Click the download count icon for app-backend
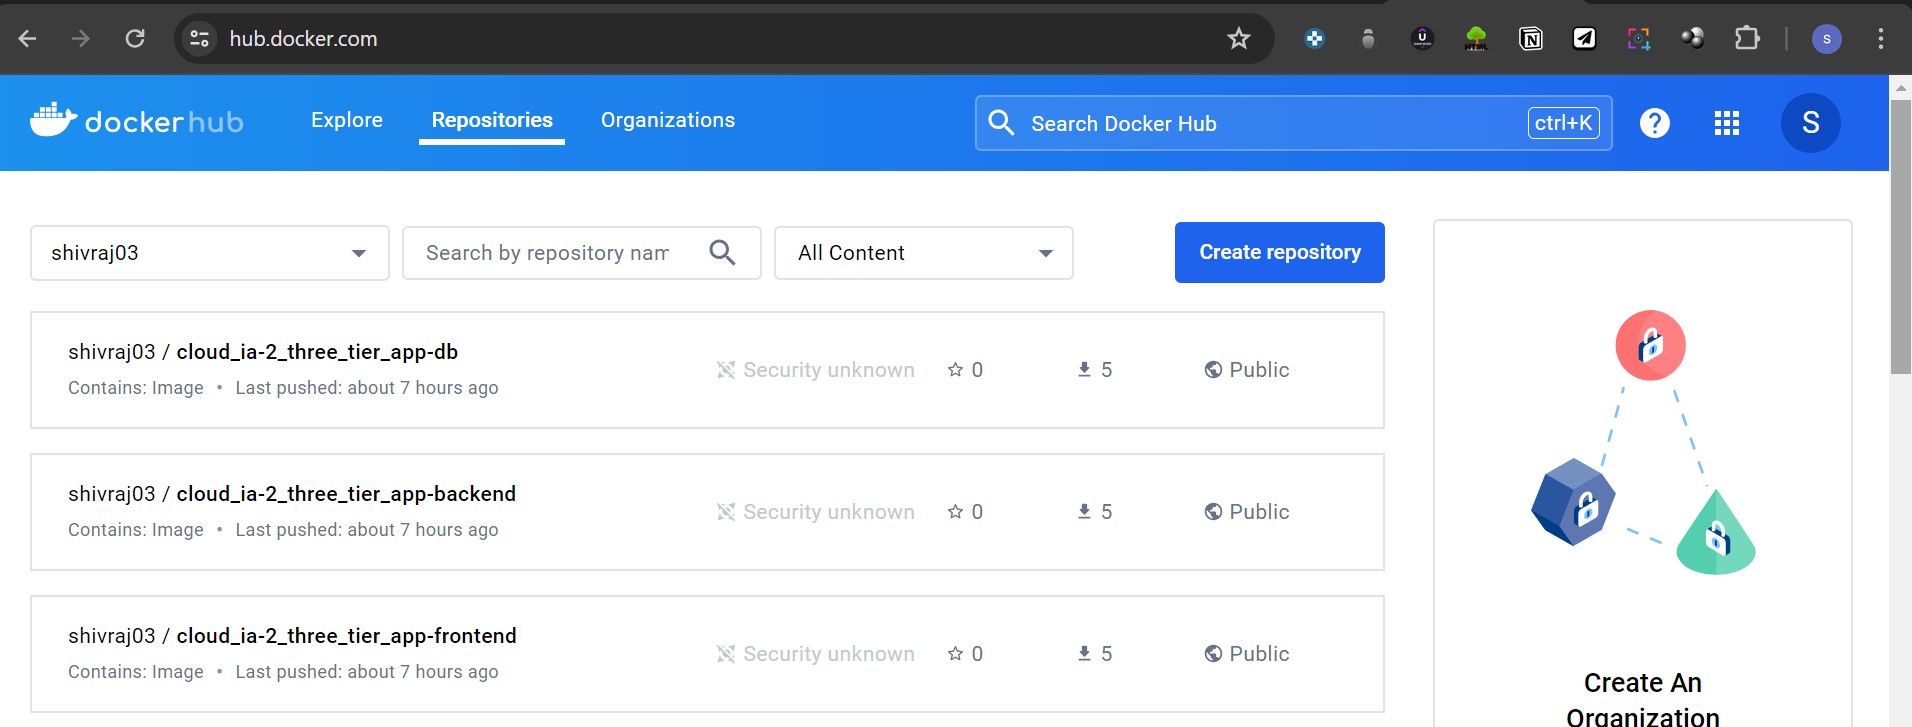This screenshot has height=727, width=1912. click(x=1084, y=512)
